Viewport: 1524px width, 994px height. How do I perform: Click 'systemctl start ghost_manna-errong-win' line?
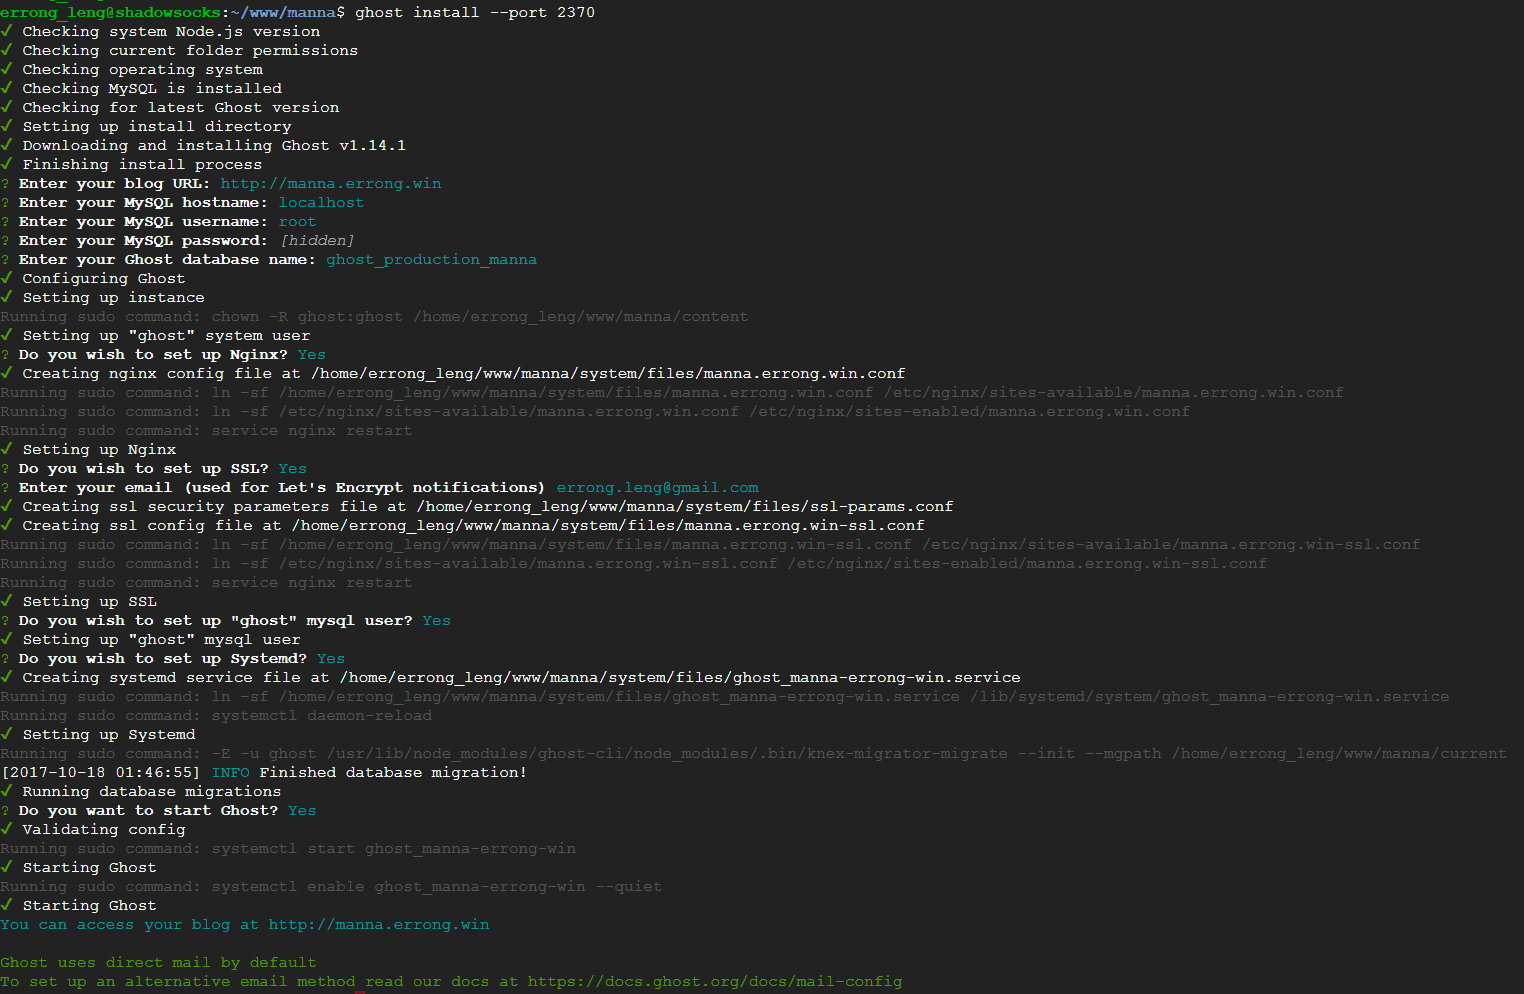pyautogui.click(x=288, y=848)
